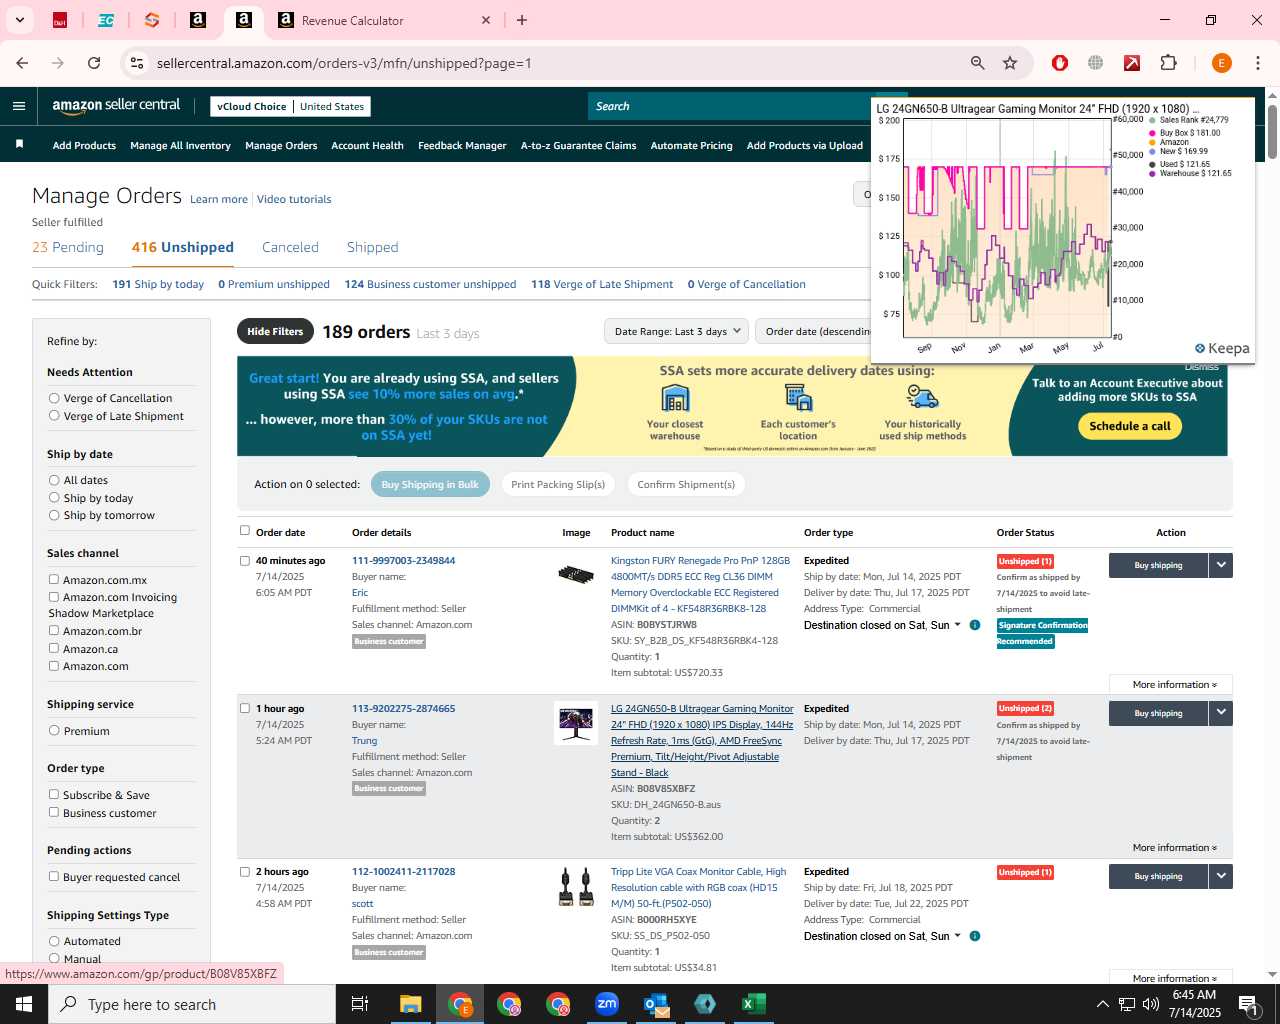Reload the current page
Image resolution: width=1280 pixels, height=1024 pixels.
(94, 63)
